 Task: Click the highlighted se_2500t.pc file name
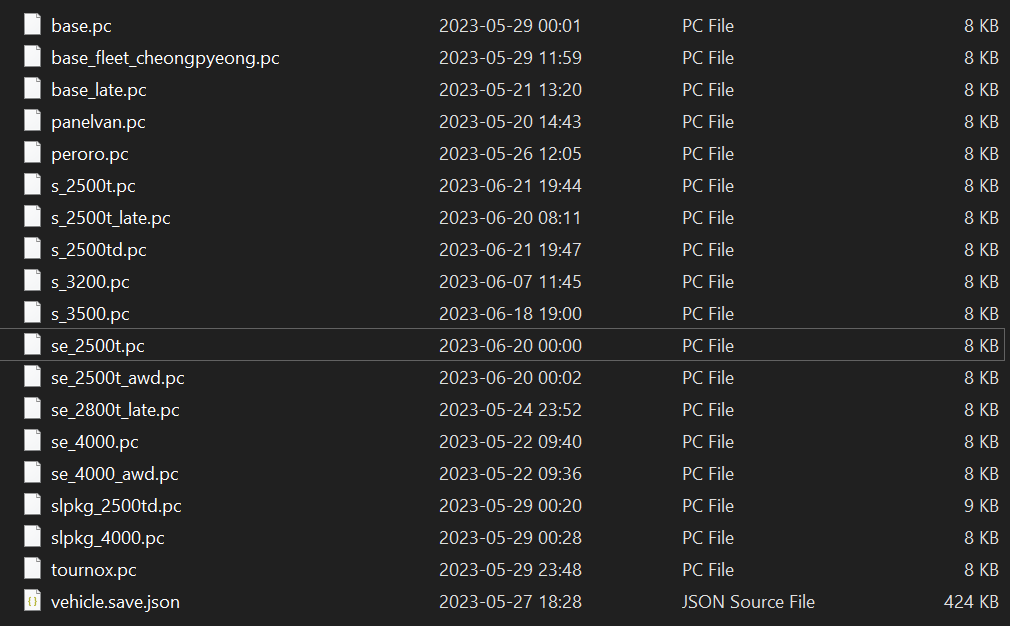98,346
